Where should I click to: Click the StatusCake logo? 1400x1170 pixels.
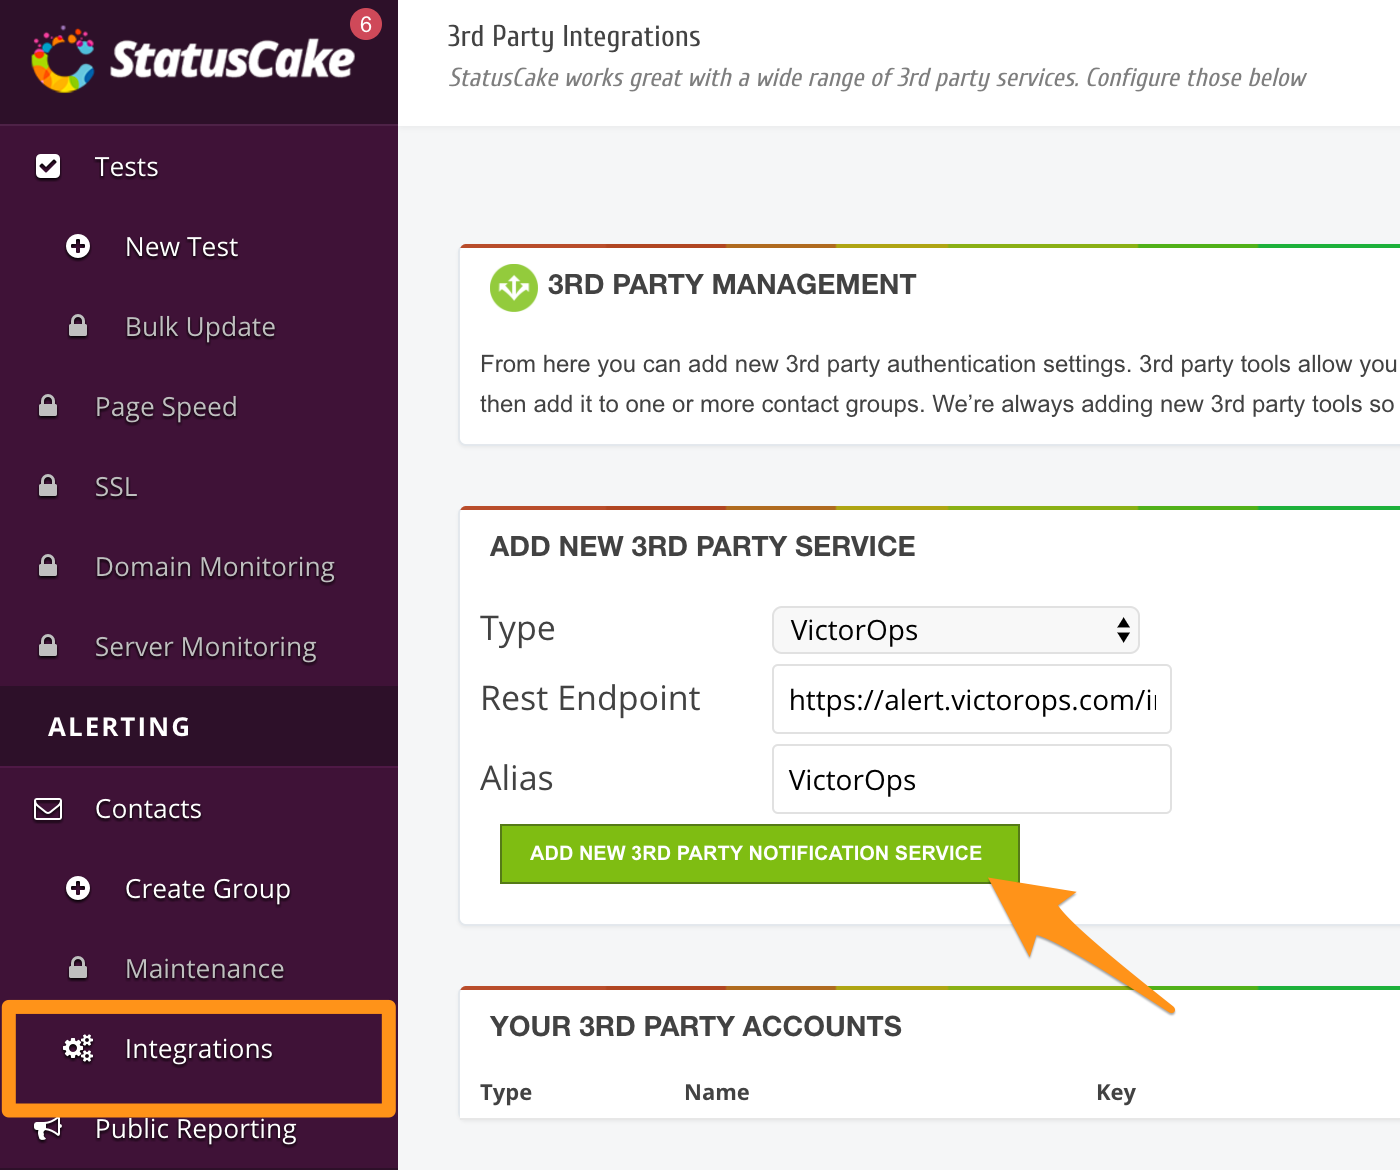190,60
